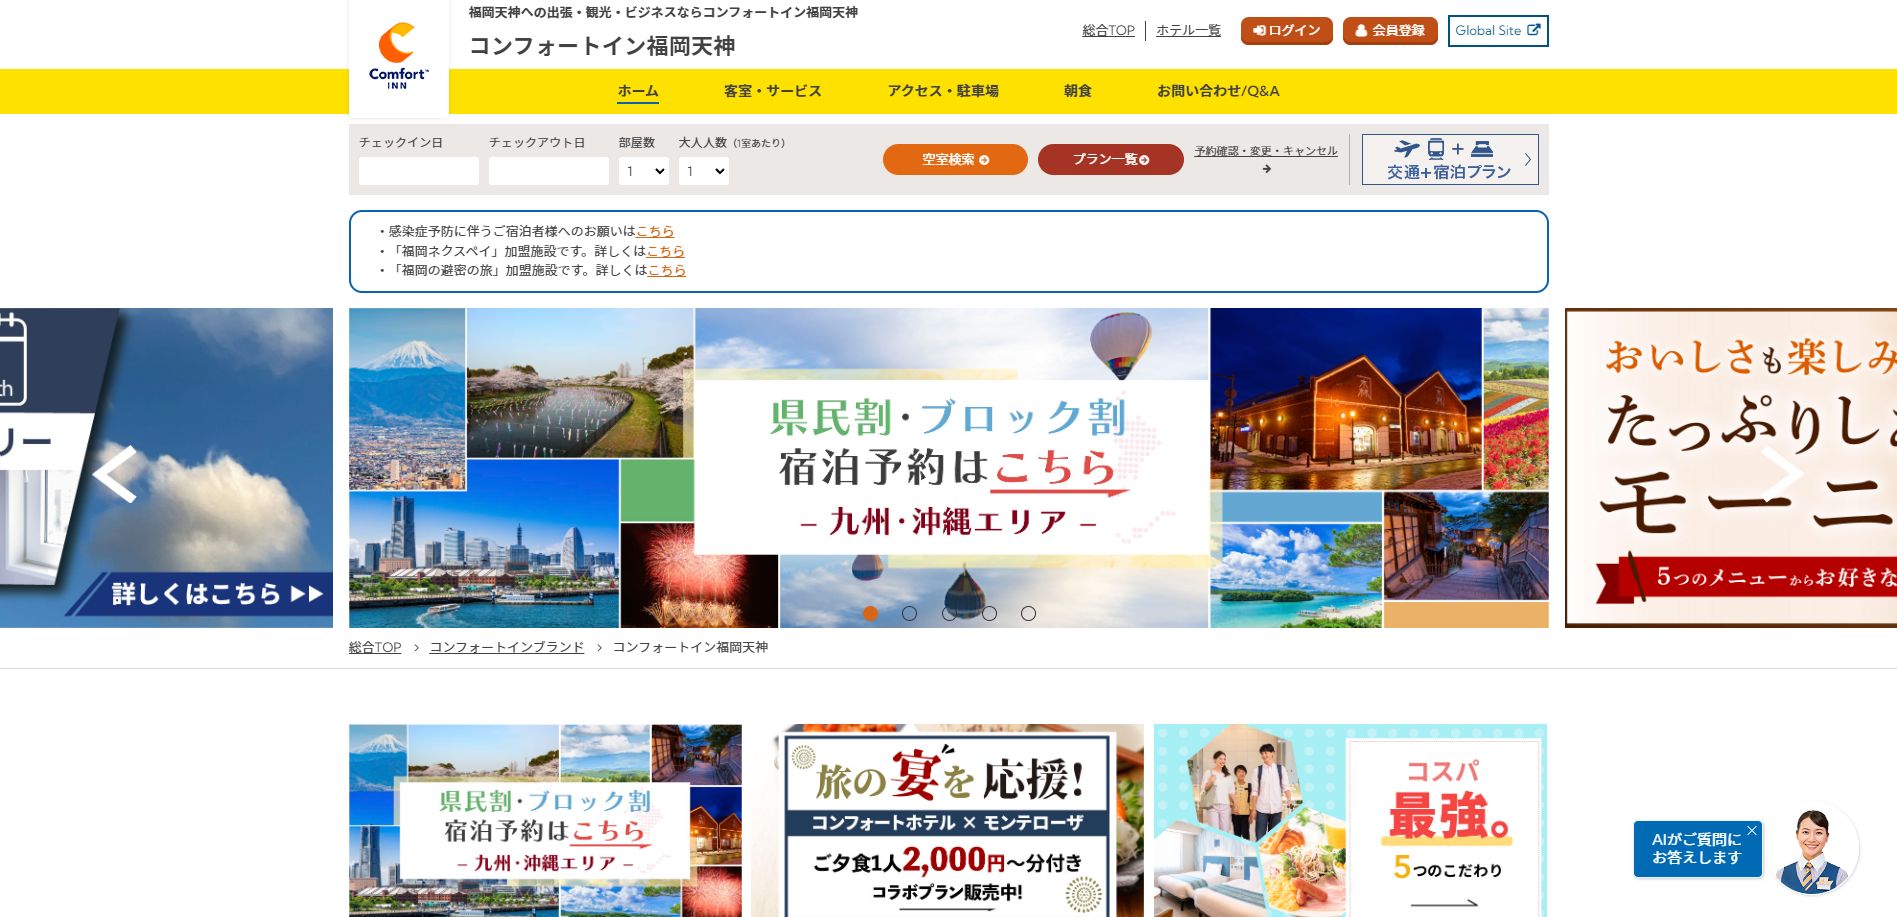Screen dimensions: 1897x917
Task: Open the 旅の宴を応援 promotion card
Action: 947,820
